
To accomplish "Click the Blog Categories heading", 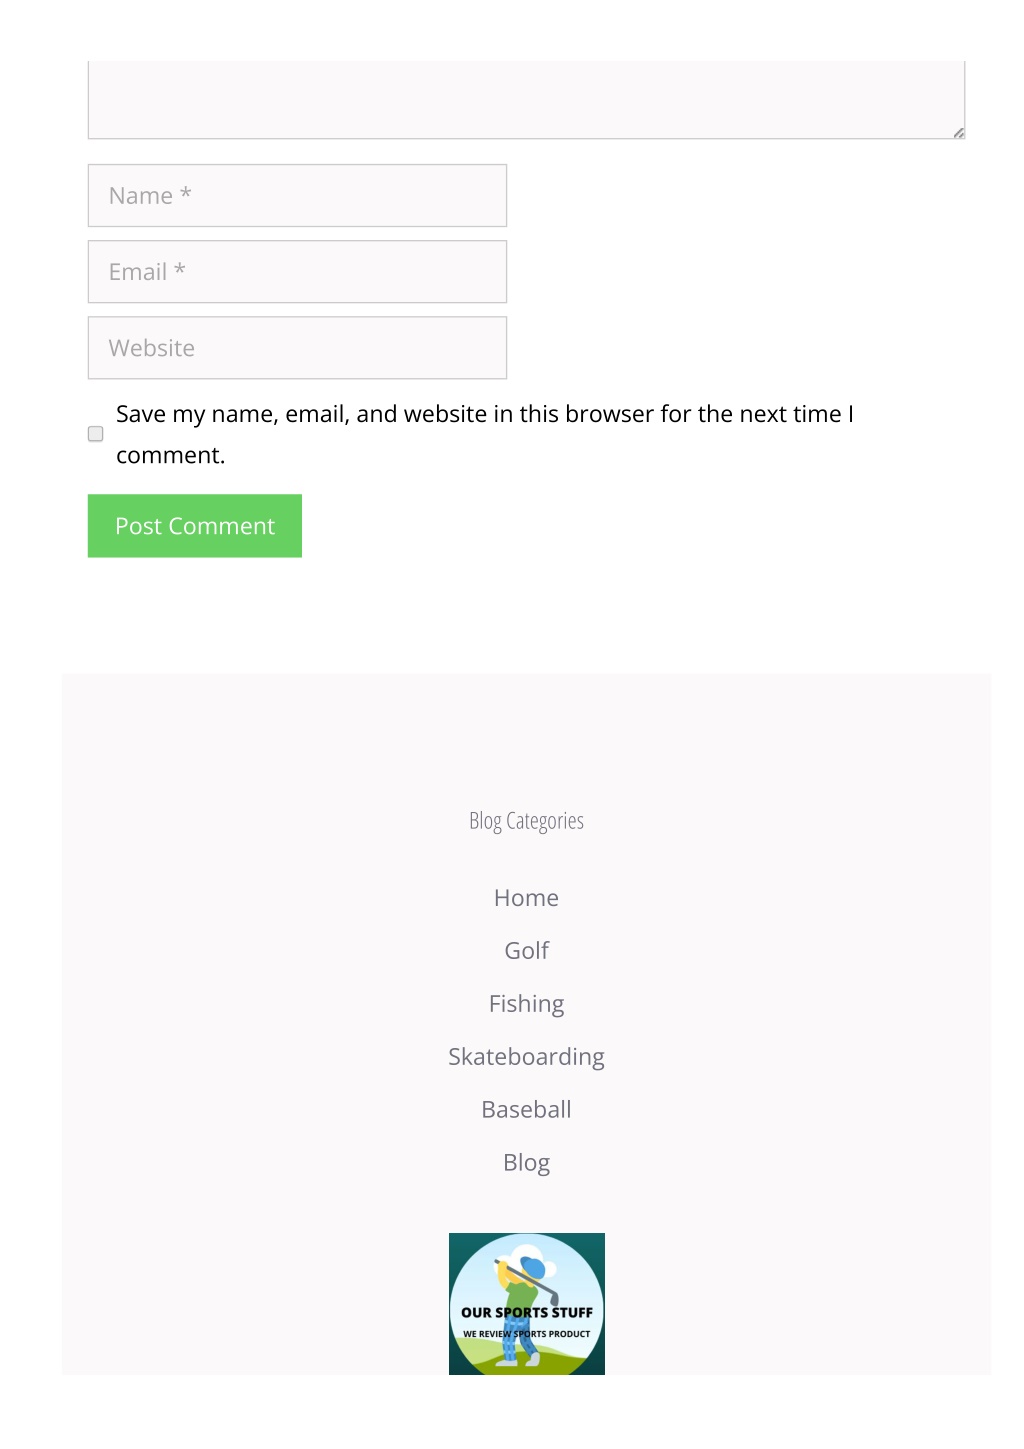I will (x=526, y=821).
